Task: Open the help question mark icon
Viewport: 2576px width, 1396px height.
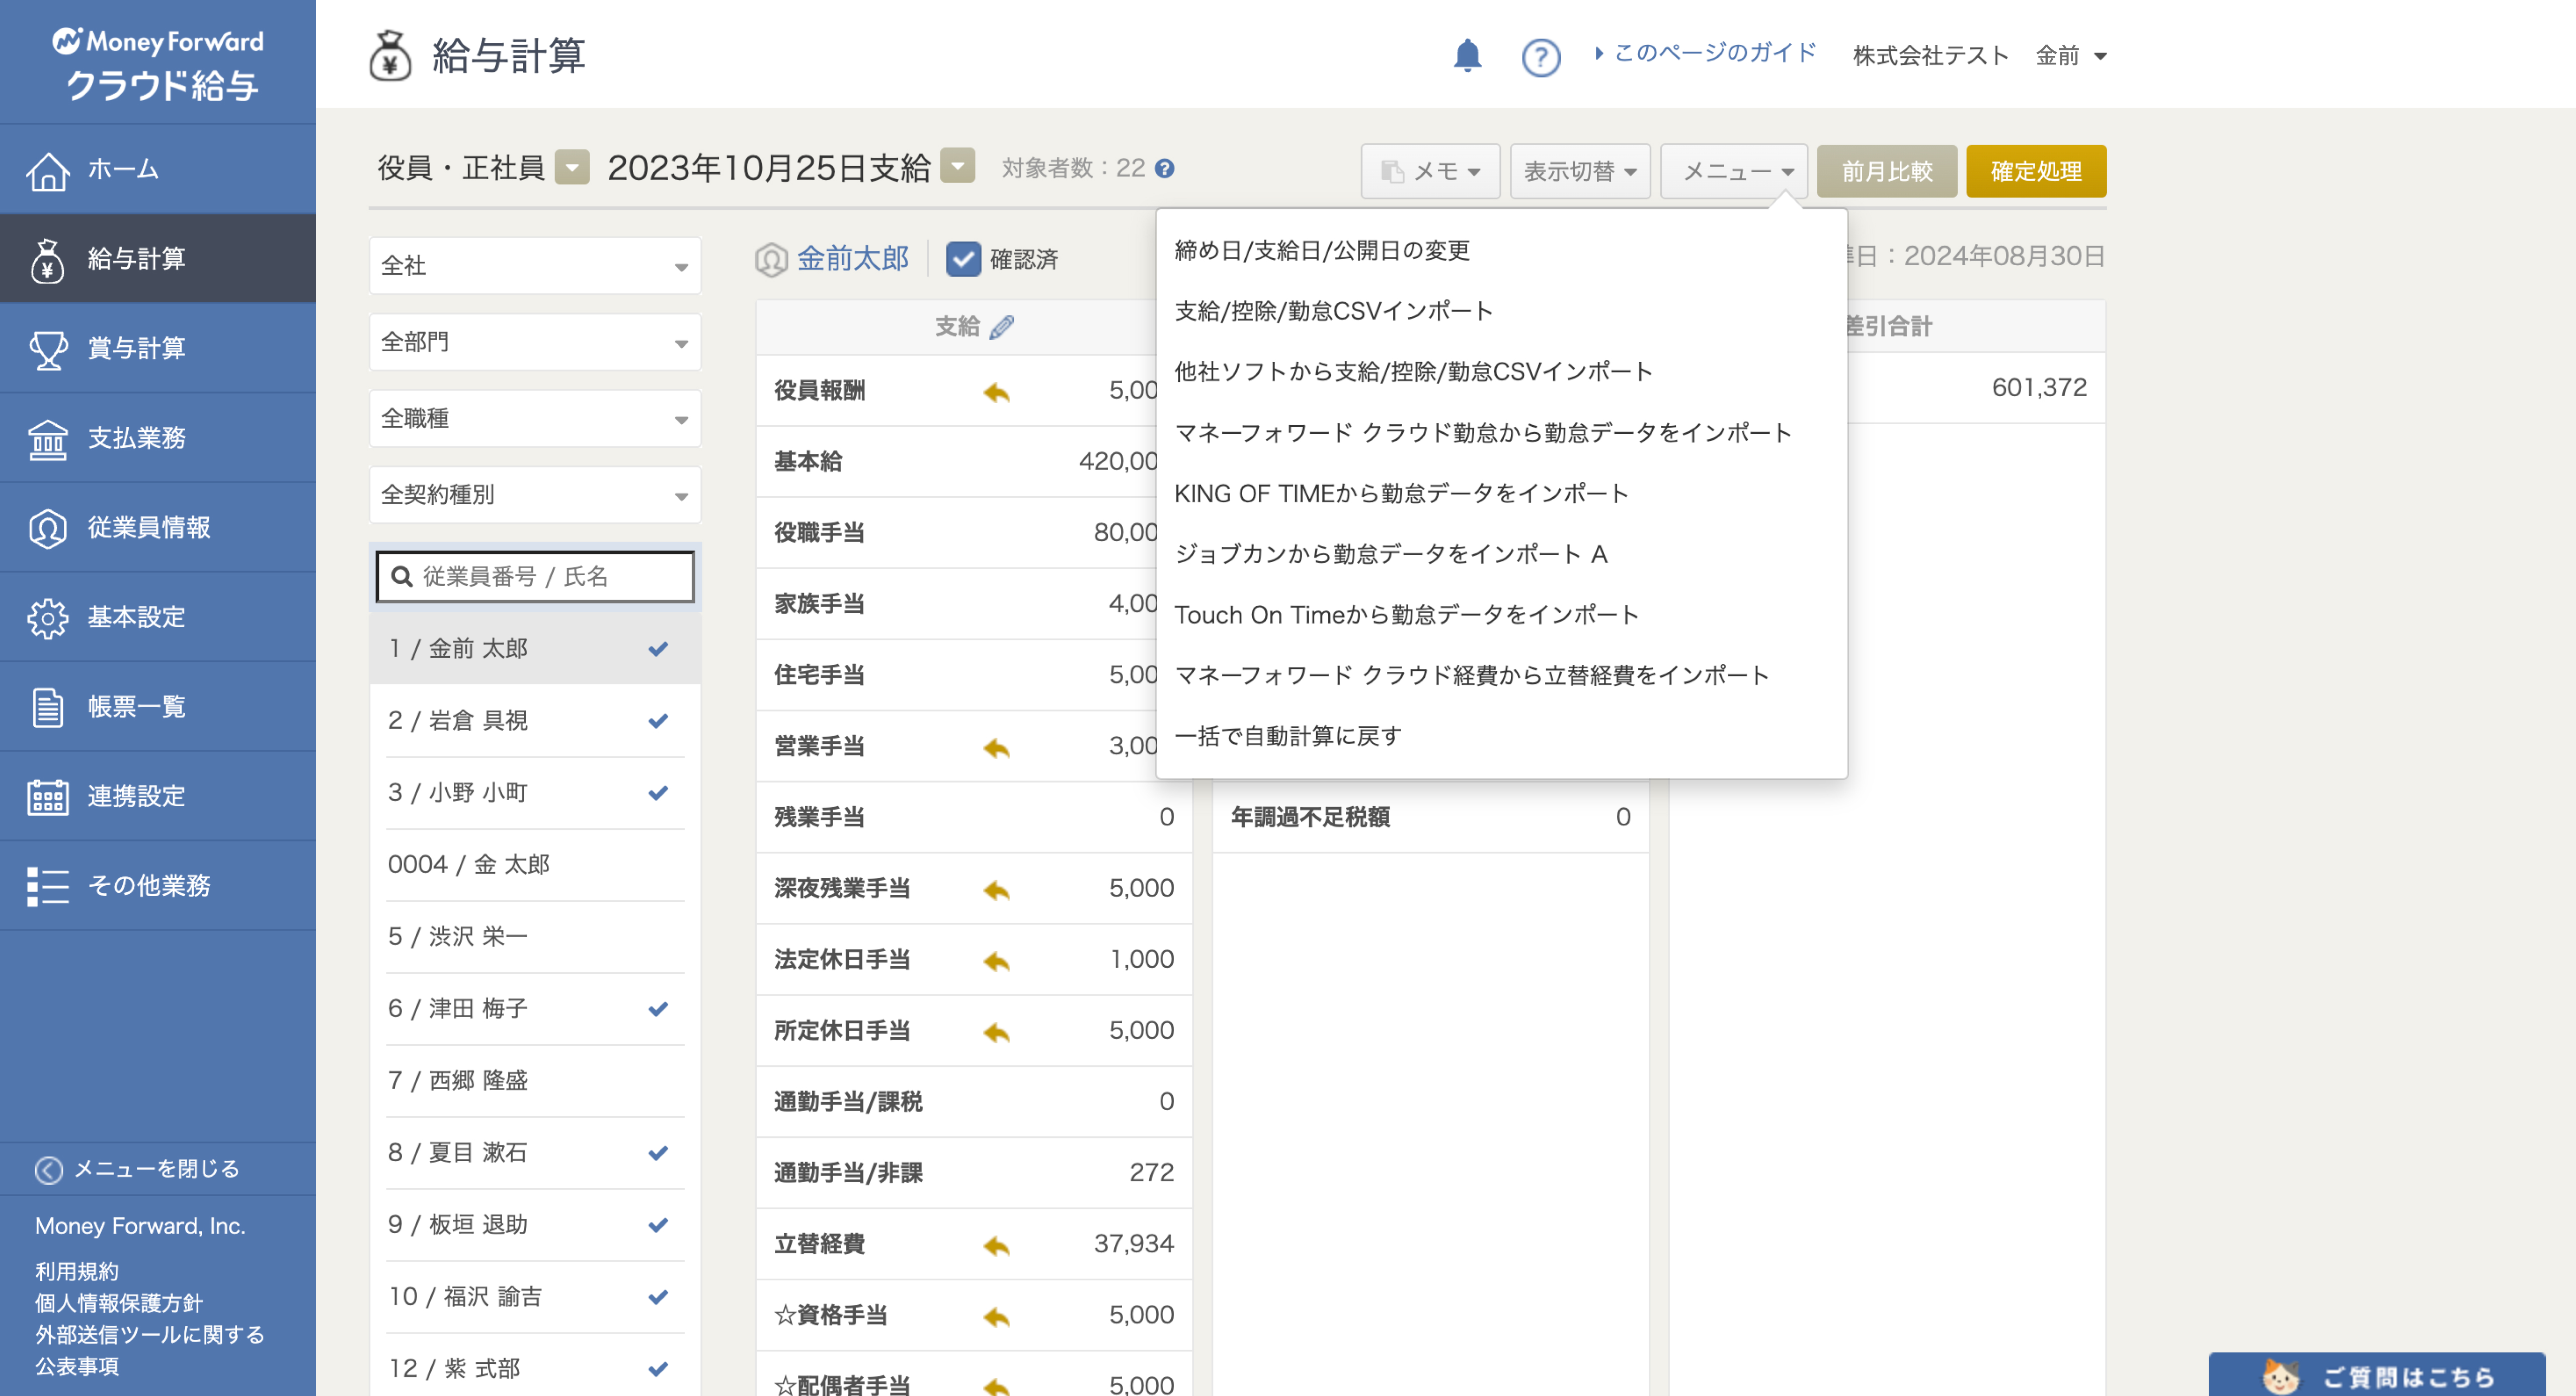Action: (1540, 57)
